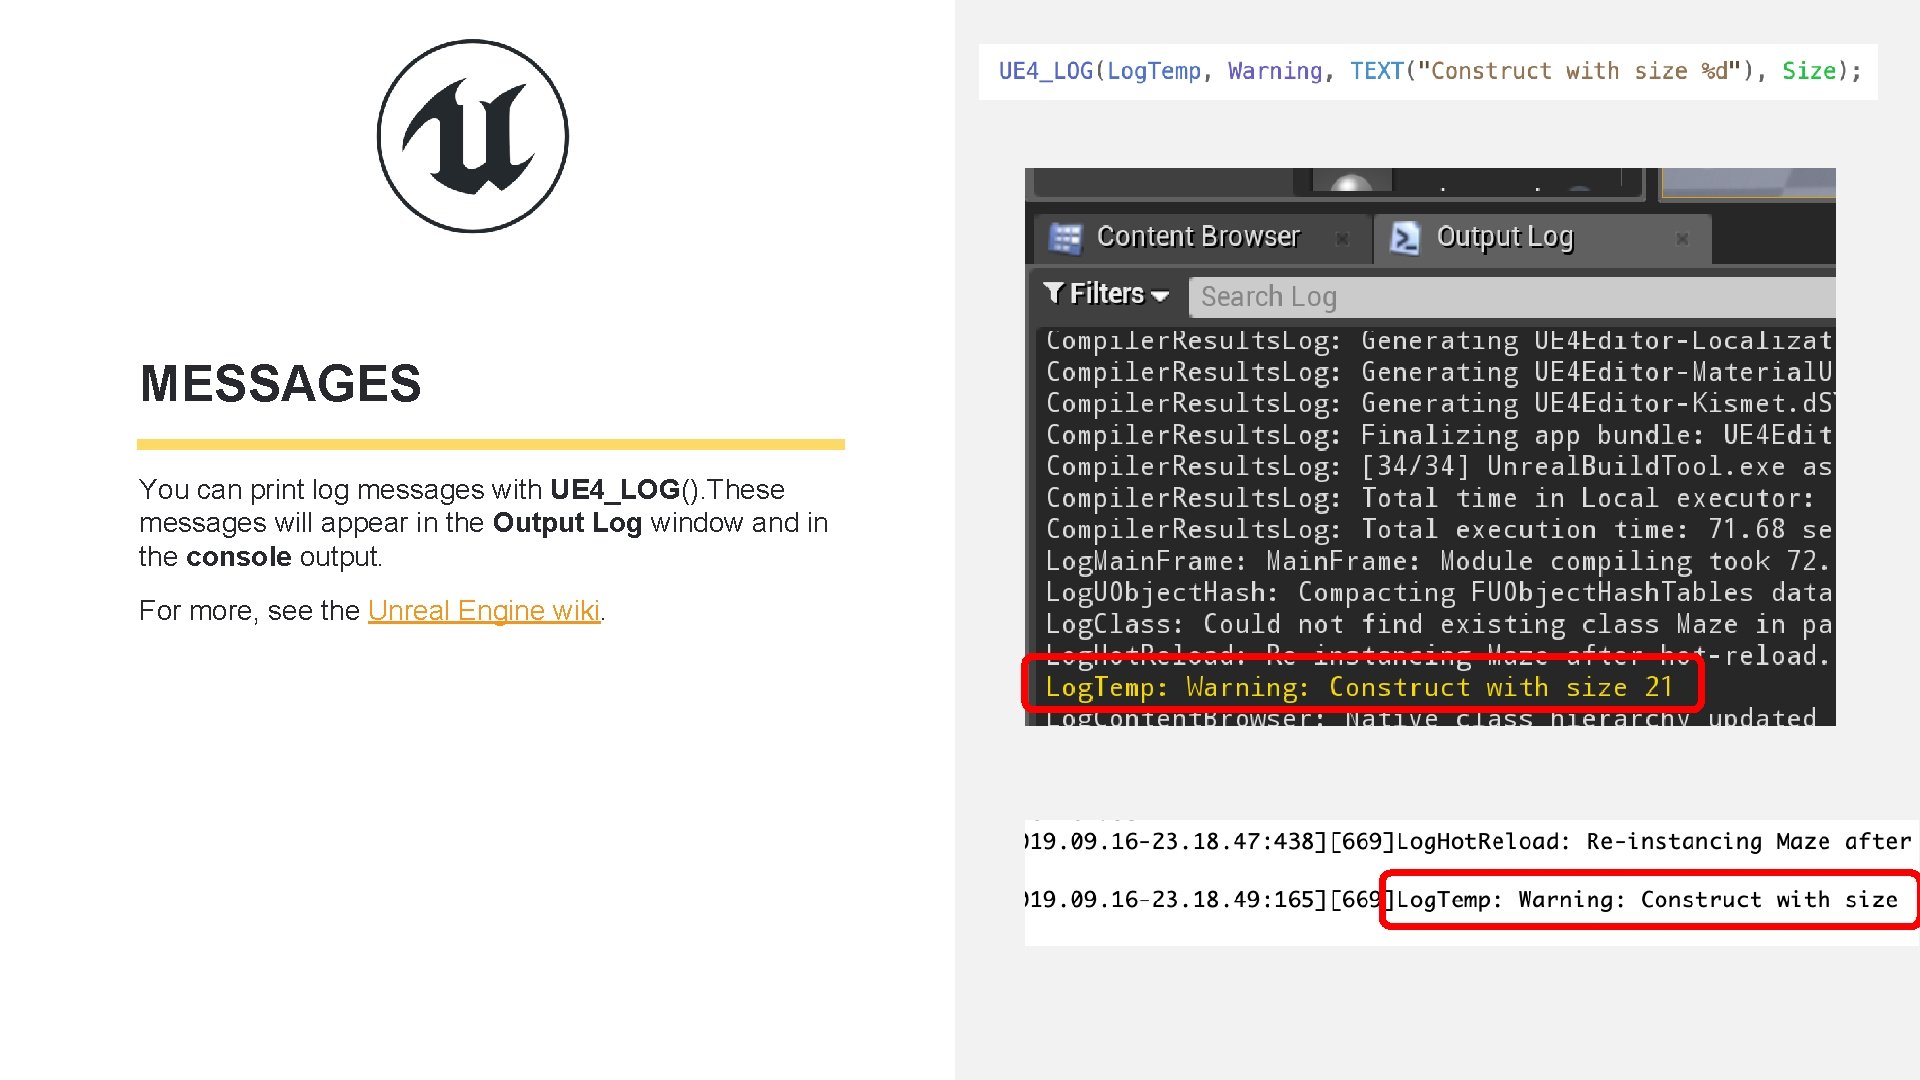This screenshot has width=1920, height=1080.
Task: Click the Content Browser close button icon
Action: tap(1340, 237)
